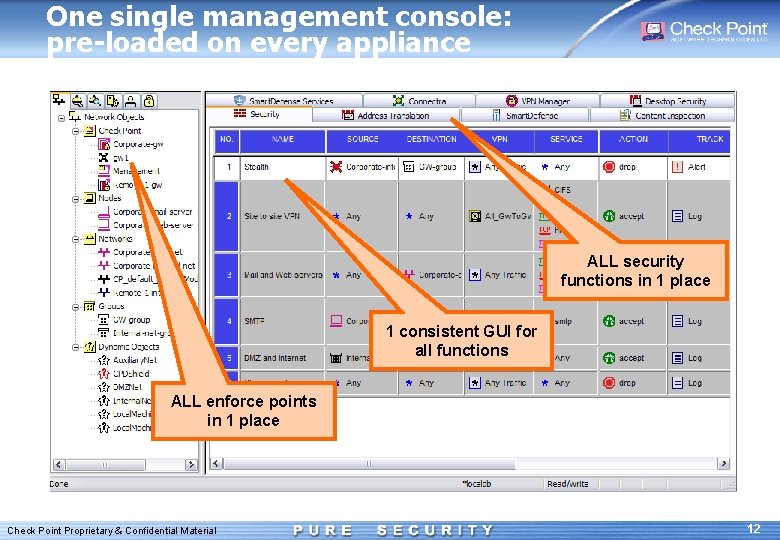Select the Internal-net group icon
The image size is (780, 540).
pos(103,333)
